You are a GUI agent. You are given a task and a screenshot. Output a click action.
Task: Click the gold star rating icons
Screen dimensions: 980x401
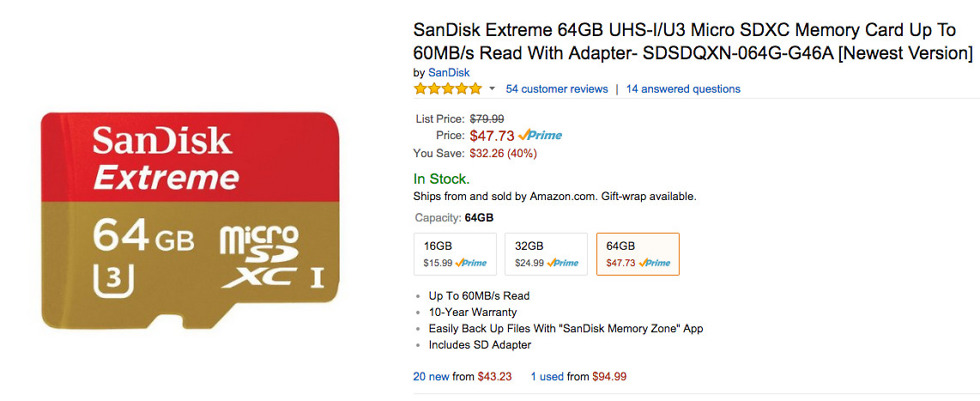coord(448,89)
